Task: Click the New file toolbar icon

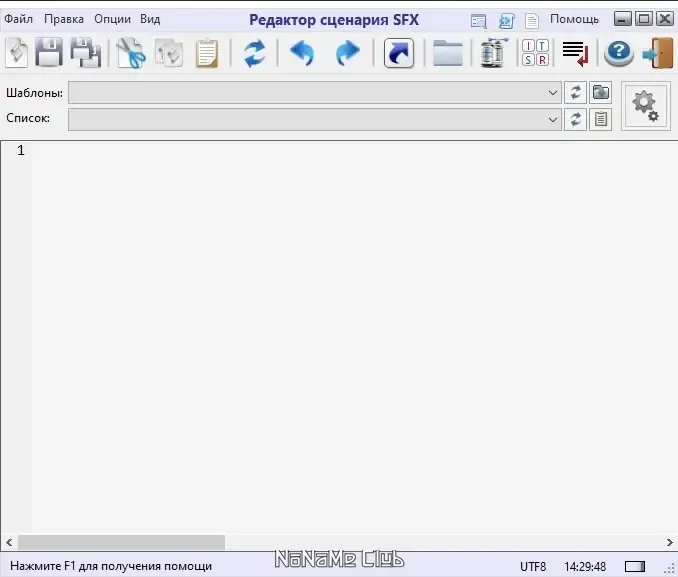Action: click(x=17, y=53)
